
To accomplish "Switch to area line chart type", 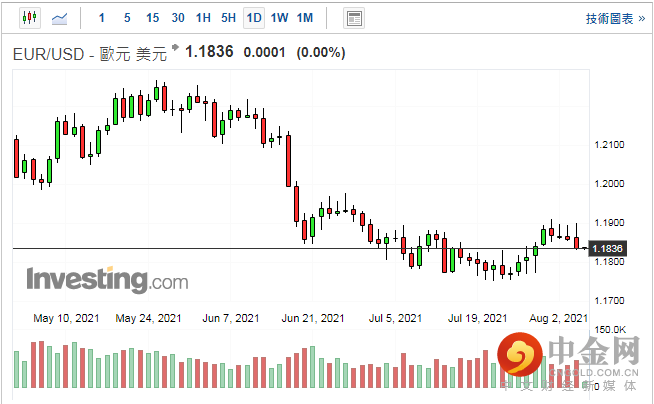I will (60, 18).
